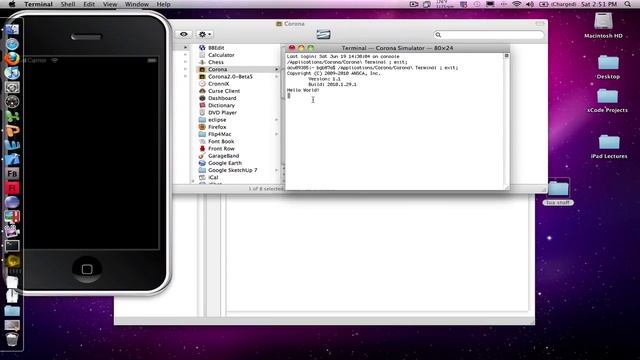The height and width of the screenshot is (360, 640).
Task: Select GarageBand in the Finder list
Action: (223, 156)
